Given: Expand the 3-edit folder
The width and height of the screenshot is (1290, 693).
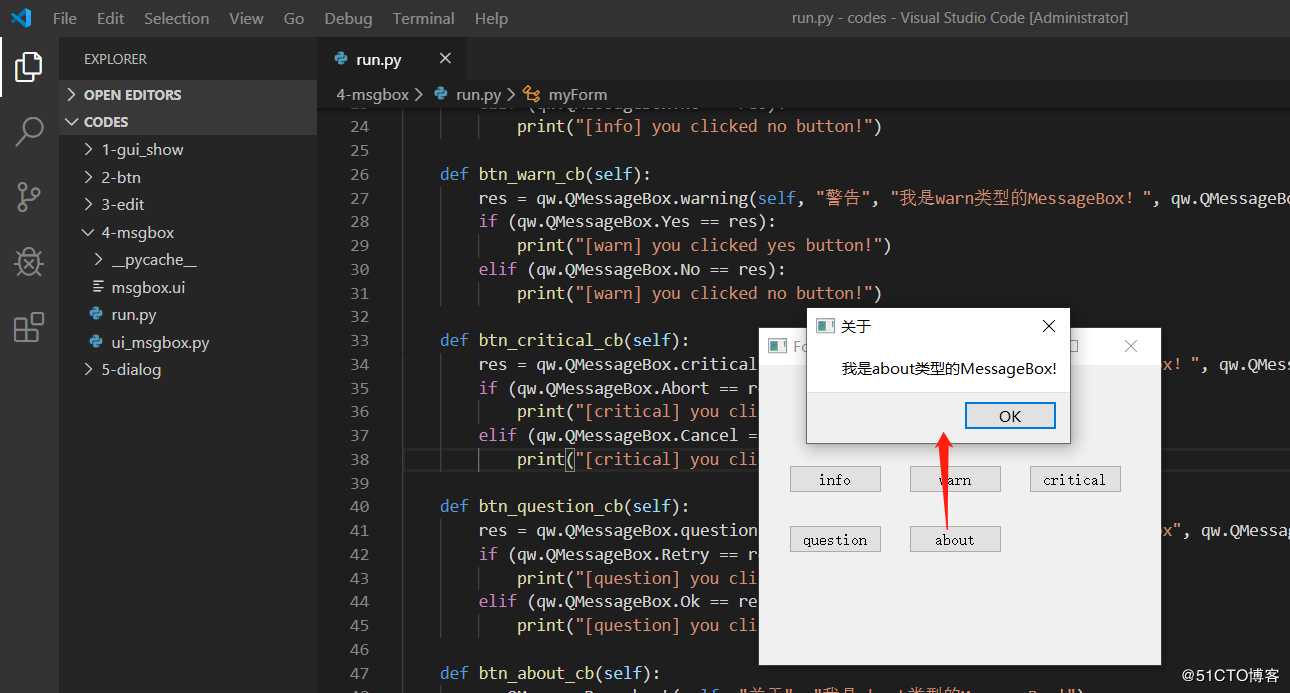Looking at the screenshot, I should coord(188,204).
